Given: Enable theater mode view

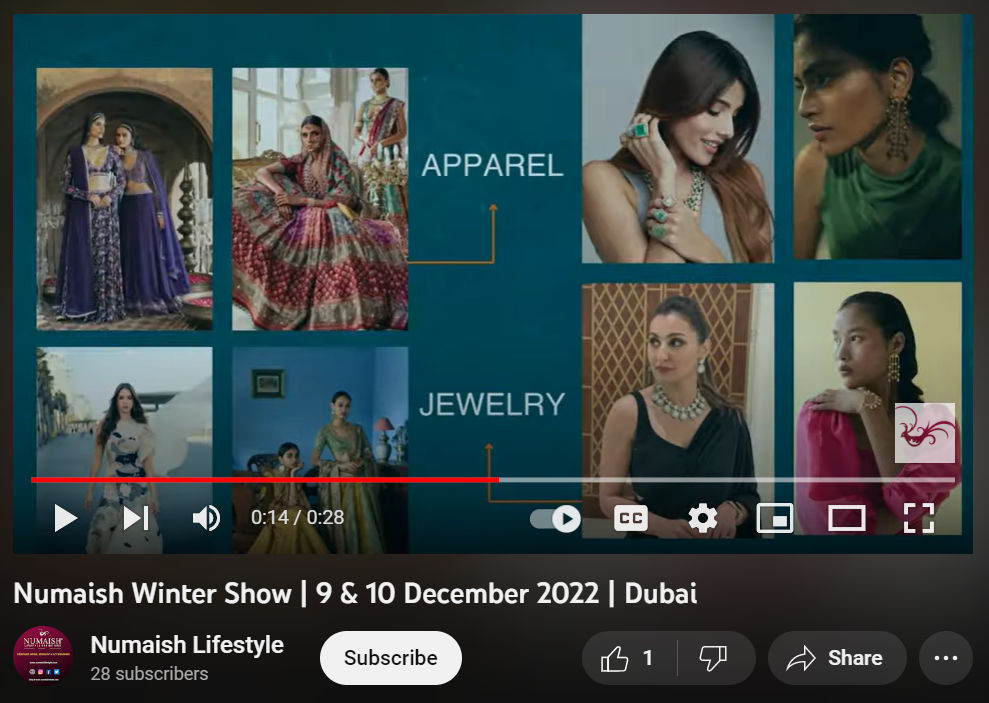Looking at the screenshot, I should [846, 518].
